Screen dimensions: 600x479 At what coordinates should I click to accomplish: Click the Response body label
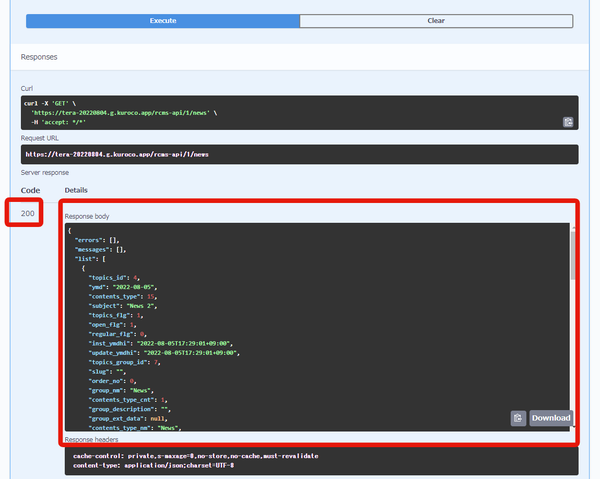pyautogui.click(x=87, y=217)
